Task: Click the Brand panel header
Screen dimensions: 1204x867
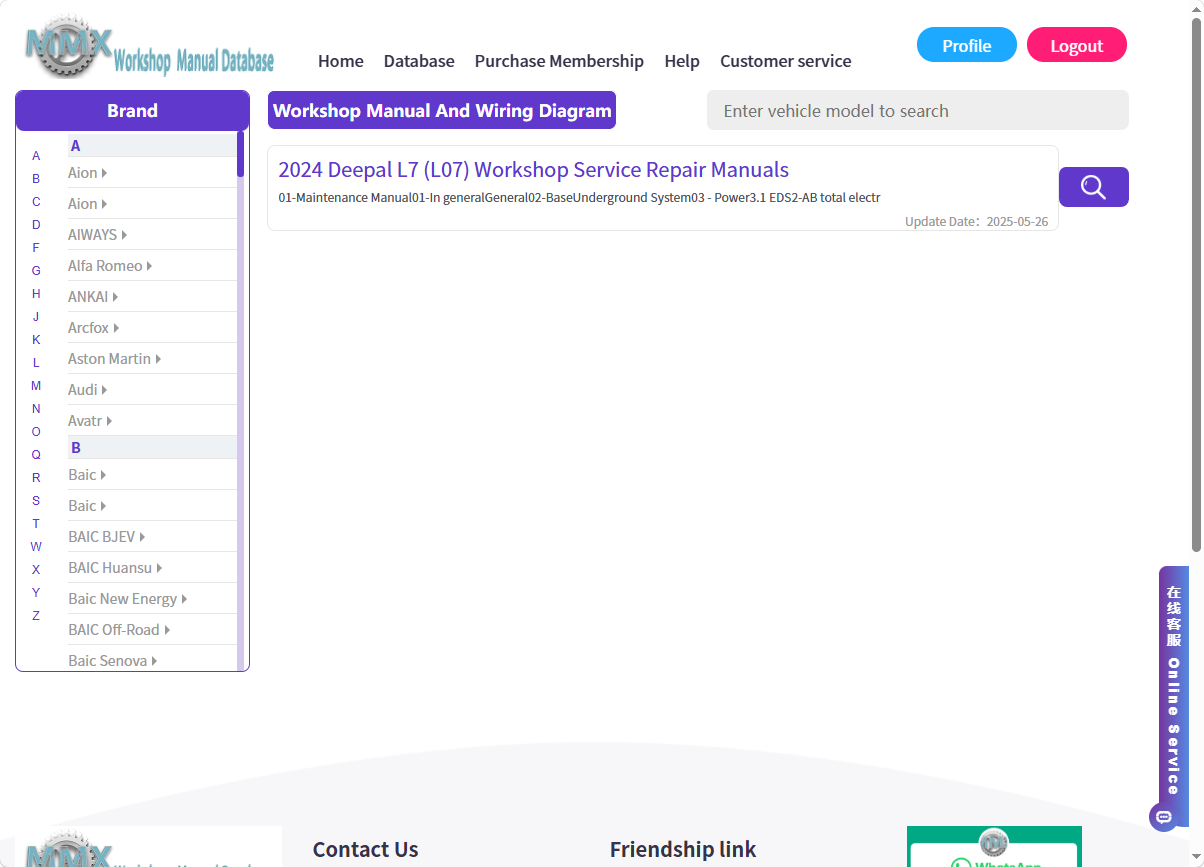Action: [132, 110]
